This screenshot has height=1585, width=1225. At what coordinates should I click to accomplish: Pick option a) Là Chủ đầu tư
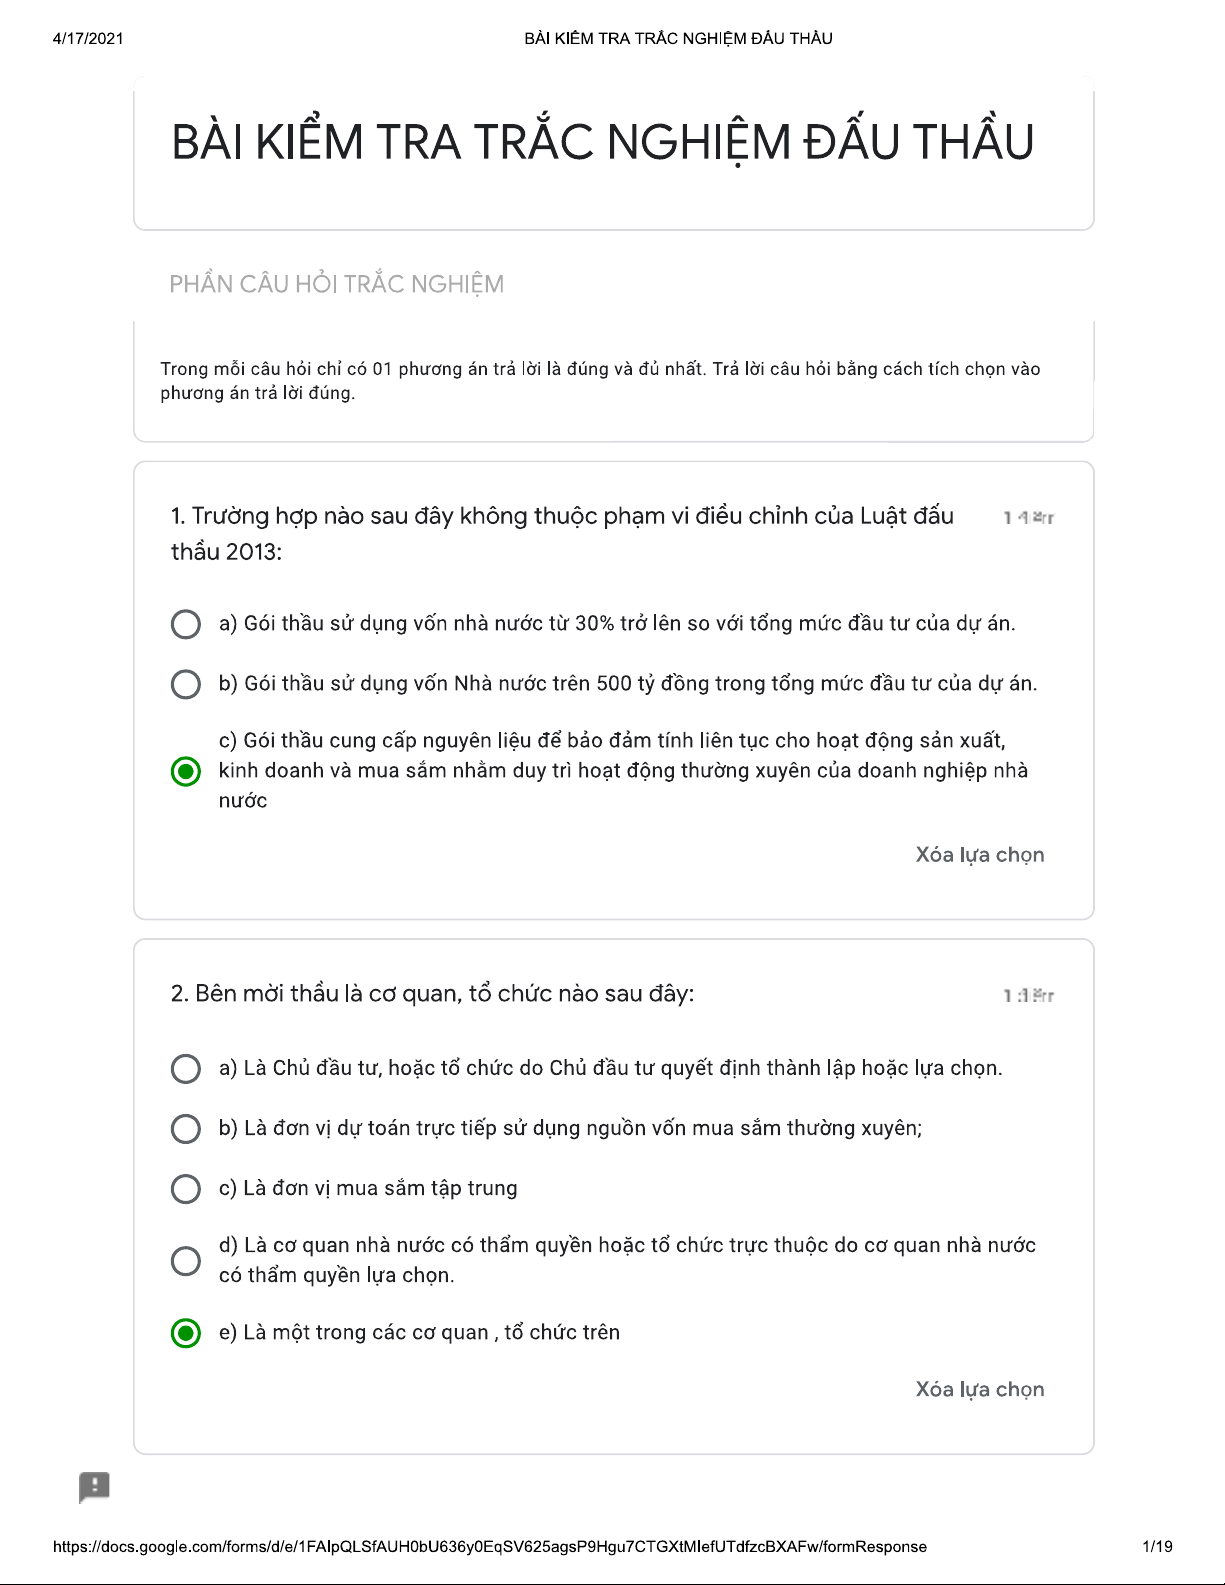pyautogui.click(x=186, y=1068)
